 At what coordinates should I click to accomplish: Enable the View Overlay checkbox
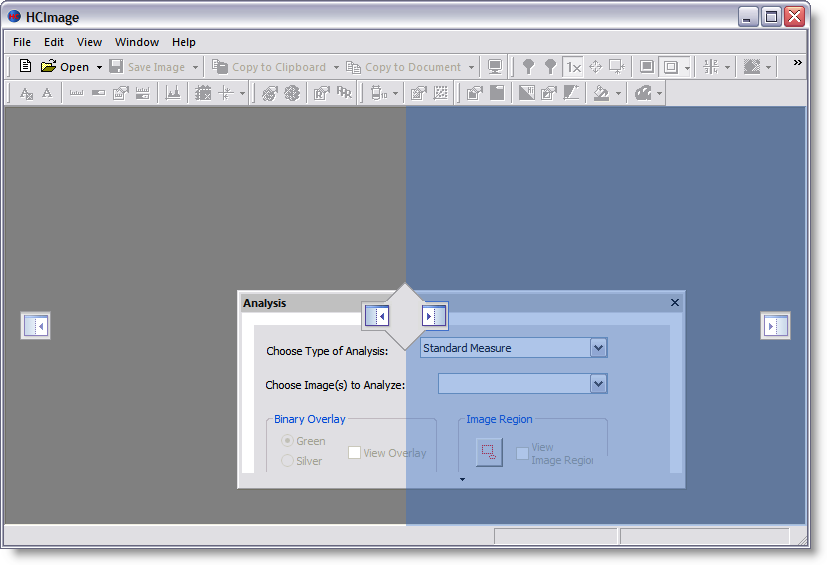tap(354, 453)
